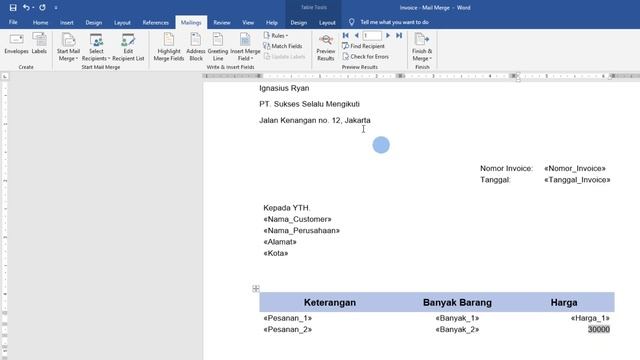Open the first Design tab beside Insert
The width and height of the screenshot is (640, 360).
click(93, 22)
